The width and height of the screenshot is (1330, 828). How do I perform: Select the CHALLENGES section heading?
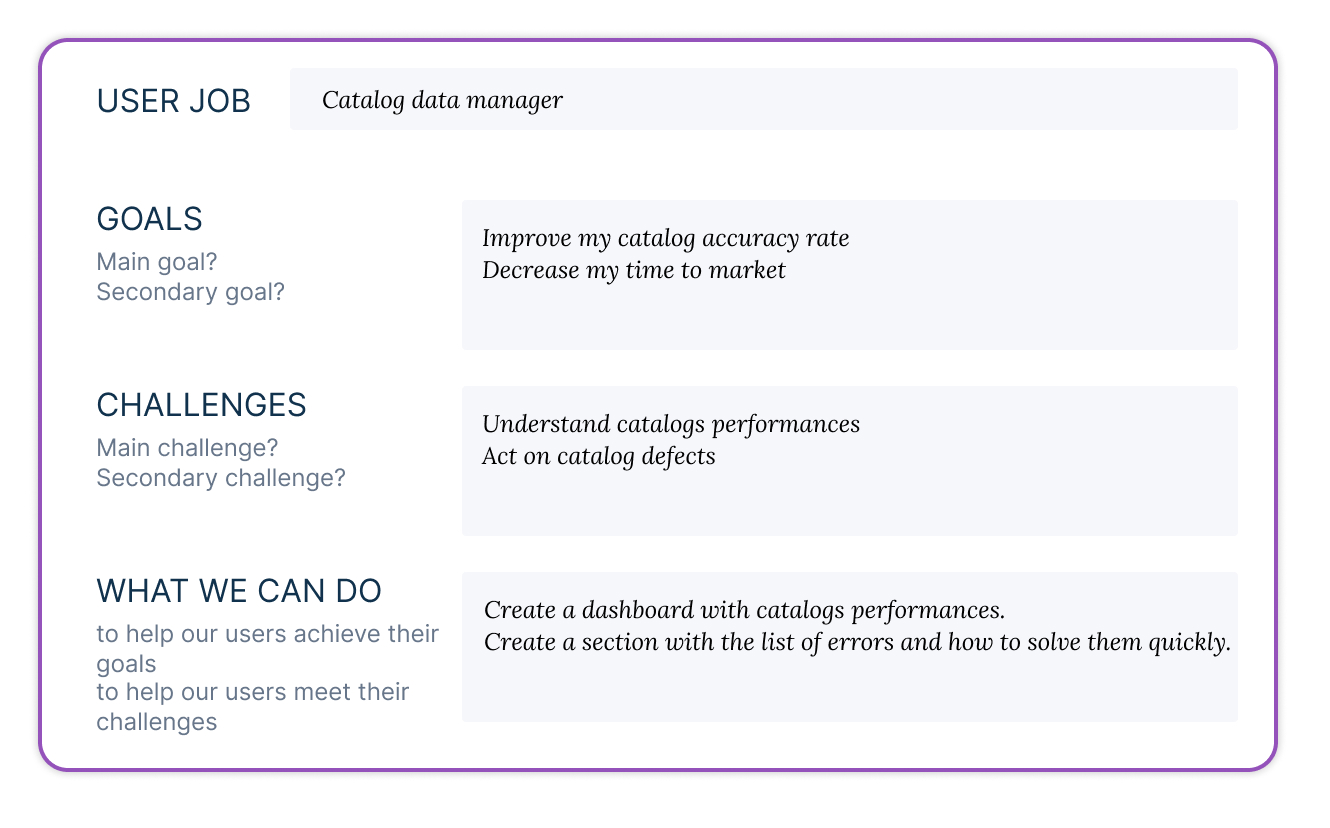(201, 405)
